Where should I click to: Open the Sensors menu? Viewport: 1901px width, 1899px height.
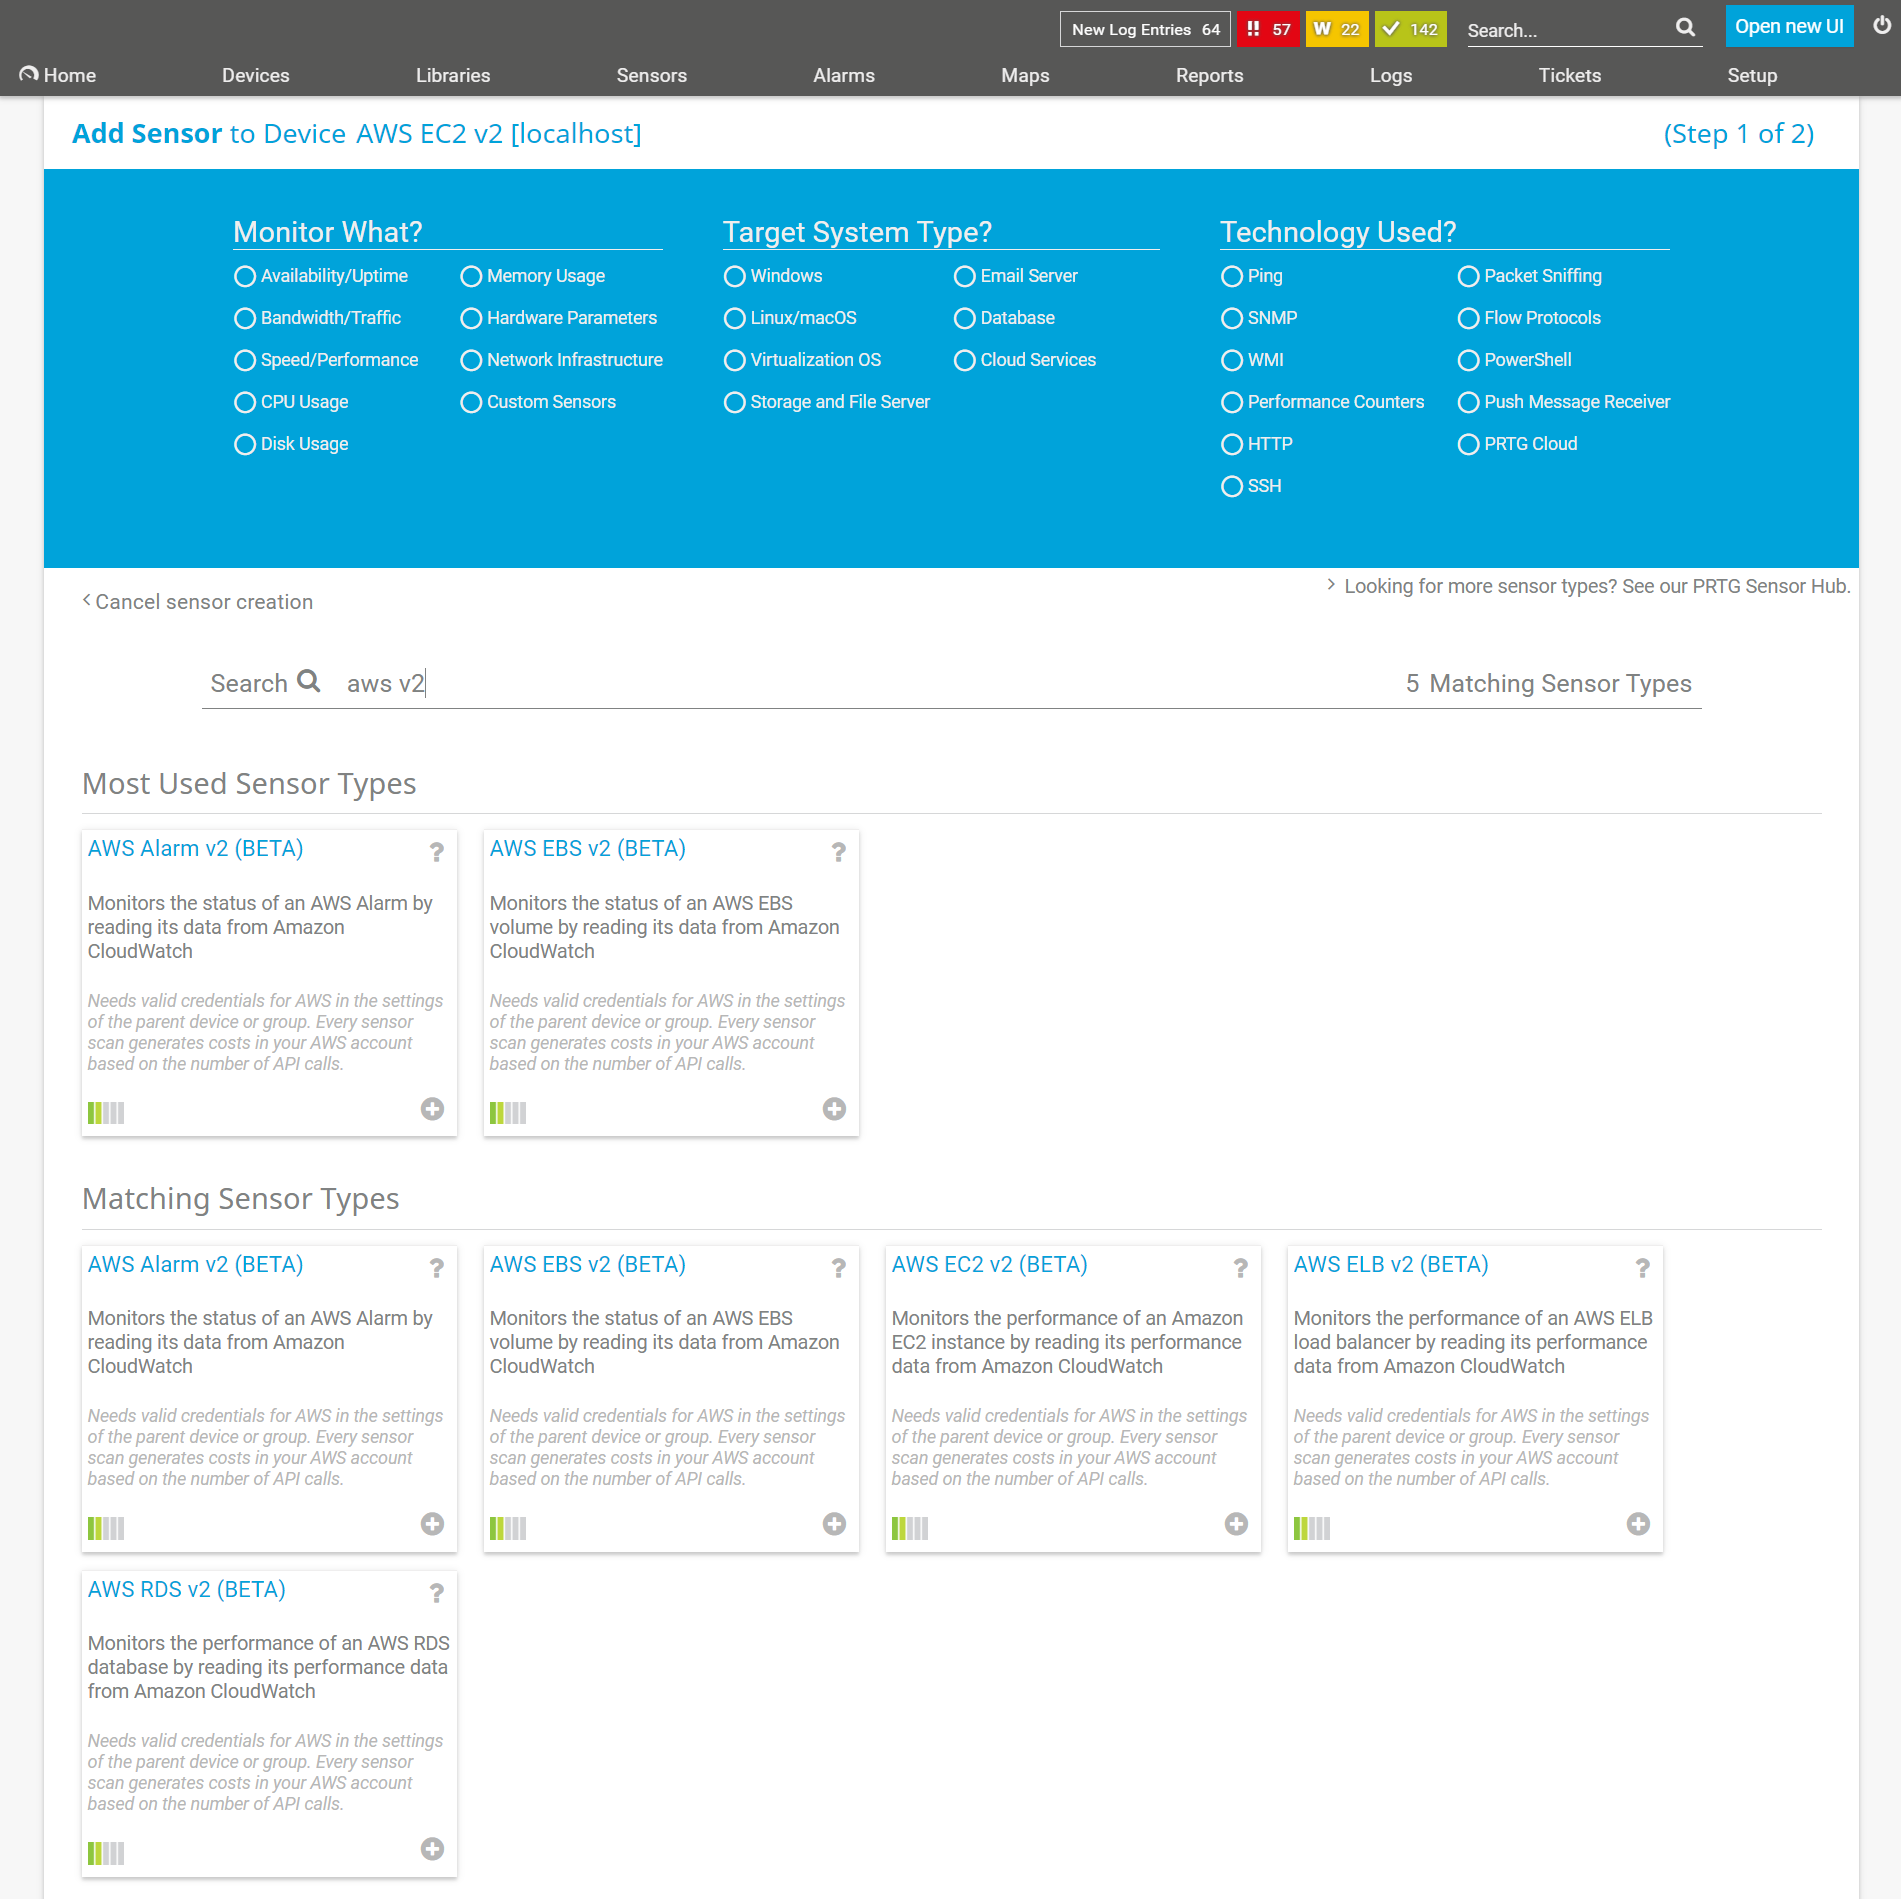[651, 75]
